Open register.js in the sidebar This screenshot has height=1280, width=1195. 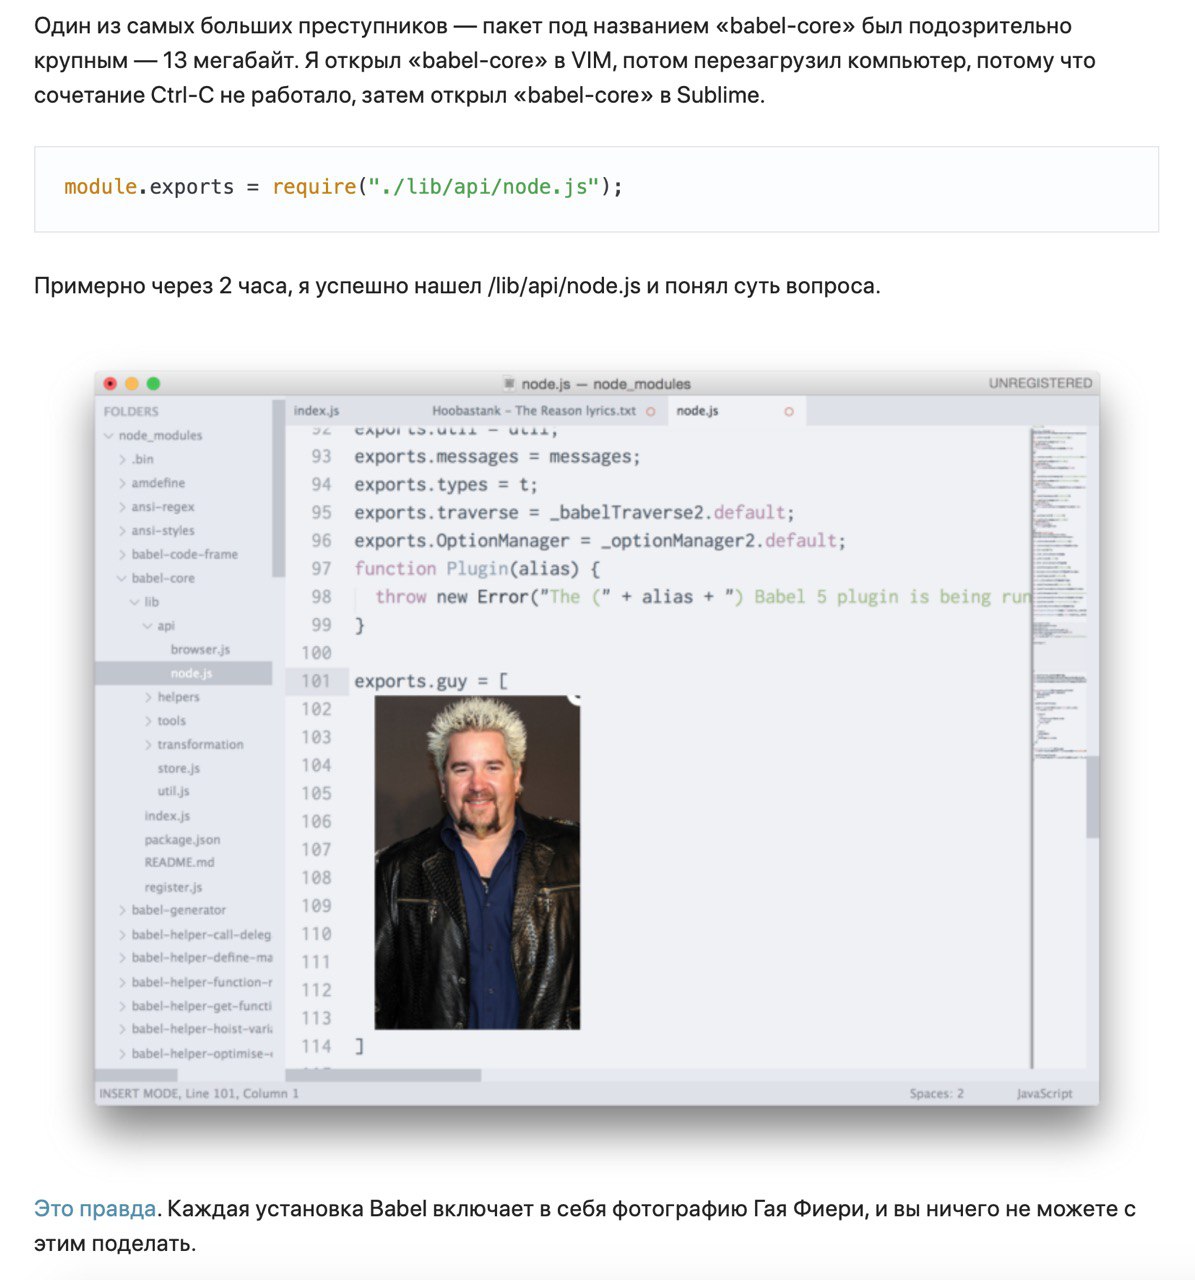click(x=173, y=888)
